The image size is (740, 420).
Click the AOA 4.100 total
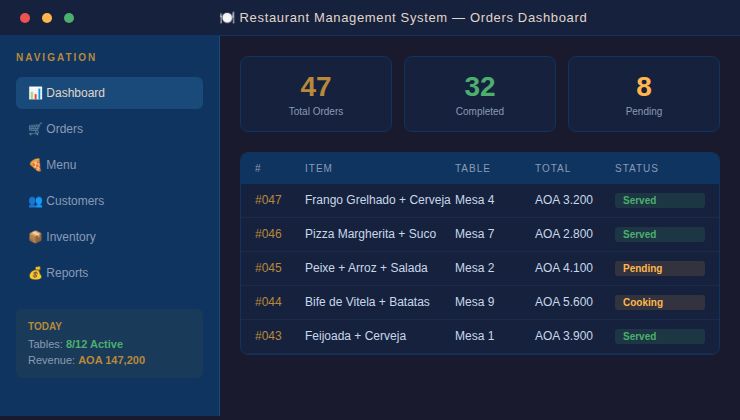click(x=563, y=268)
